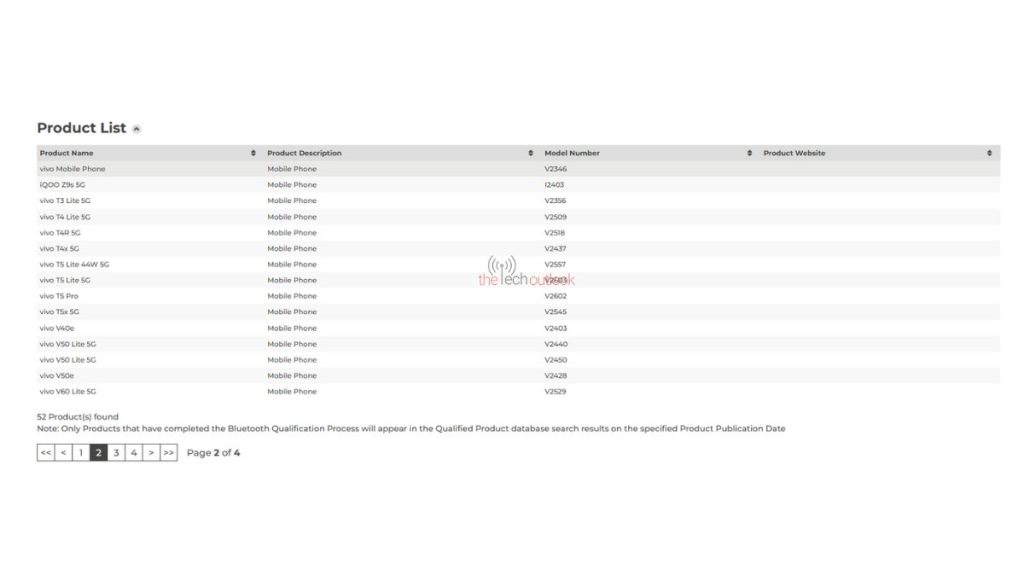Sort by Product Description column arrows
Screen dimensions: 1024x576
coord(530,153)
